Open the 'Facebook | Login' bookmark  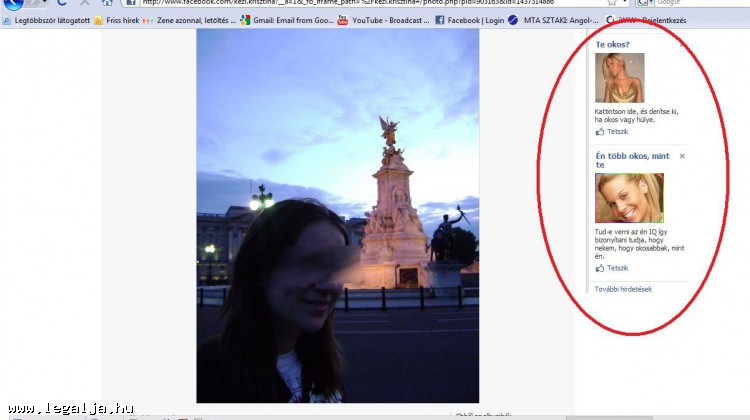pyautogui.click(x=470, y=19)
